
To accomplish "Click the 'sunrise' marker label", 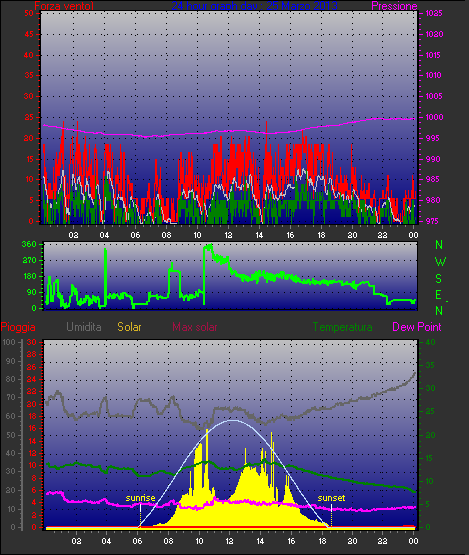I will (x=141, y=498).
